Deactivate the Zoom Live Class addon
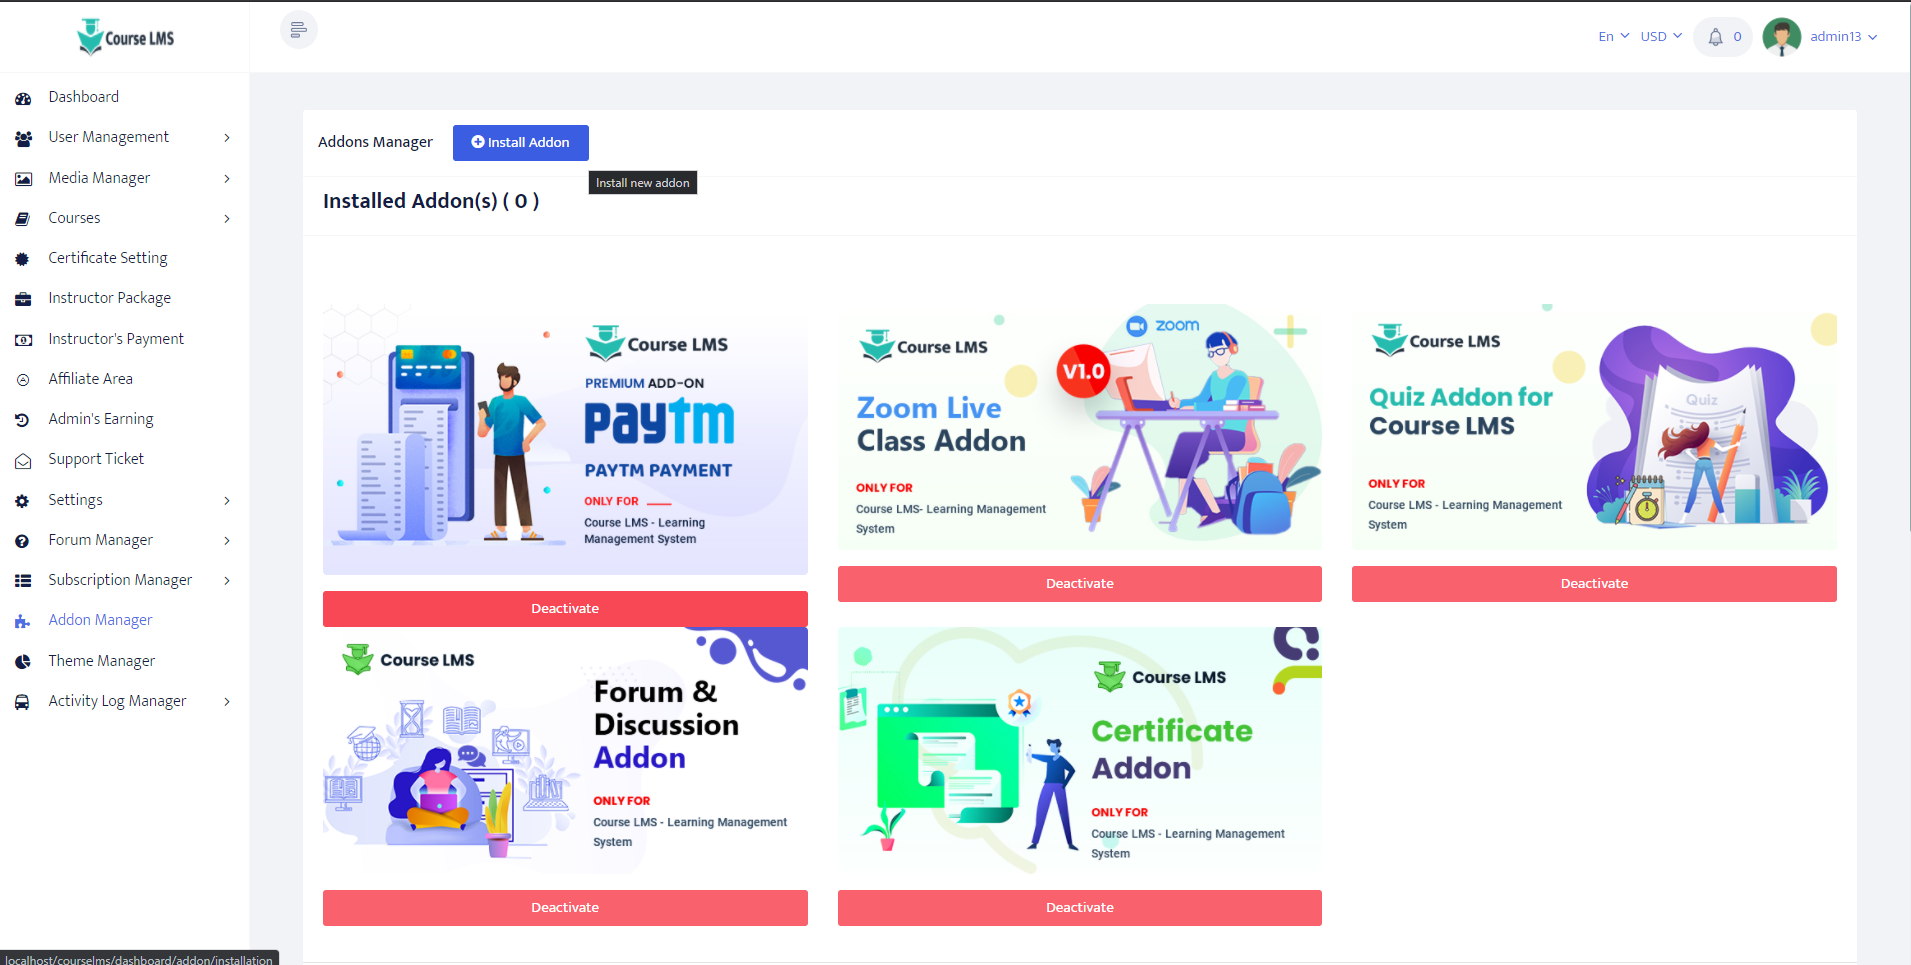The image size is (1911, 965). click(1080, 584)
